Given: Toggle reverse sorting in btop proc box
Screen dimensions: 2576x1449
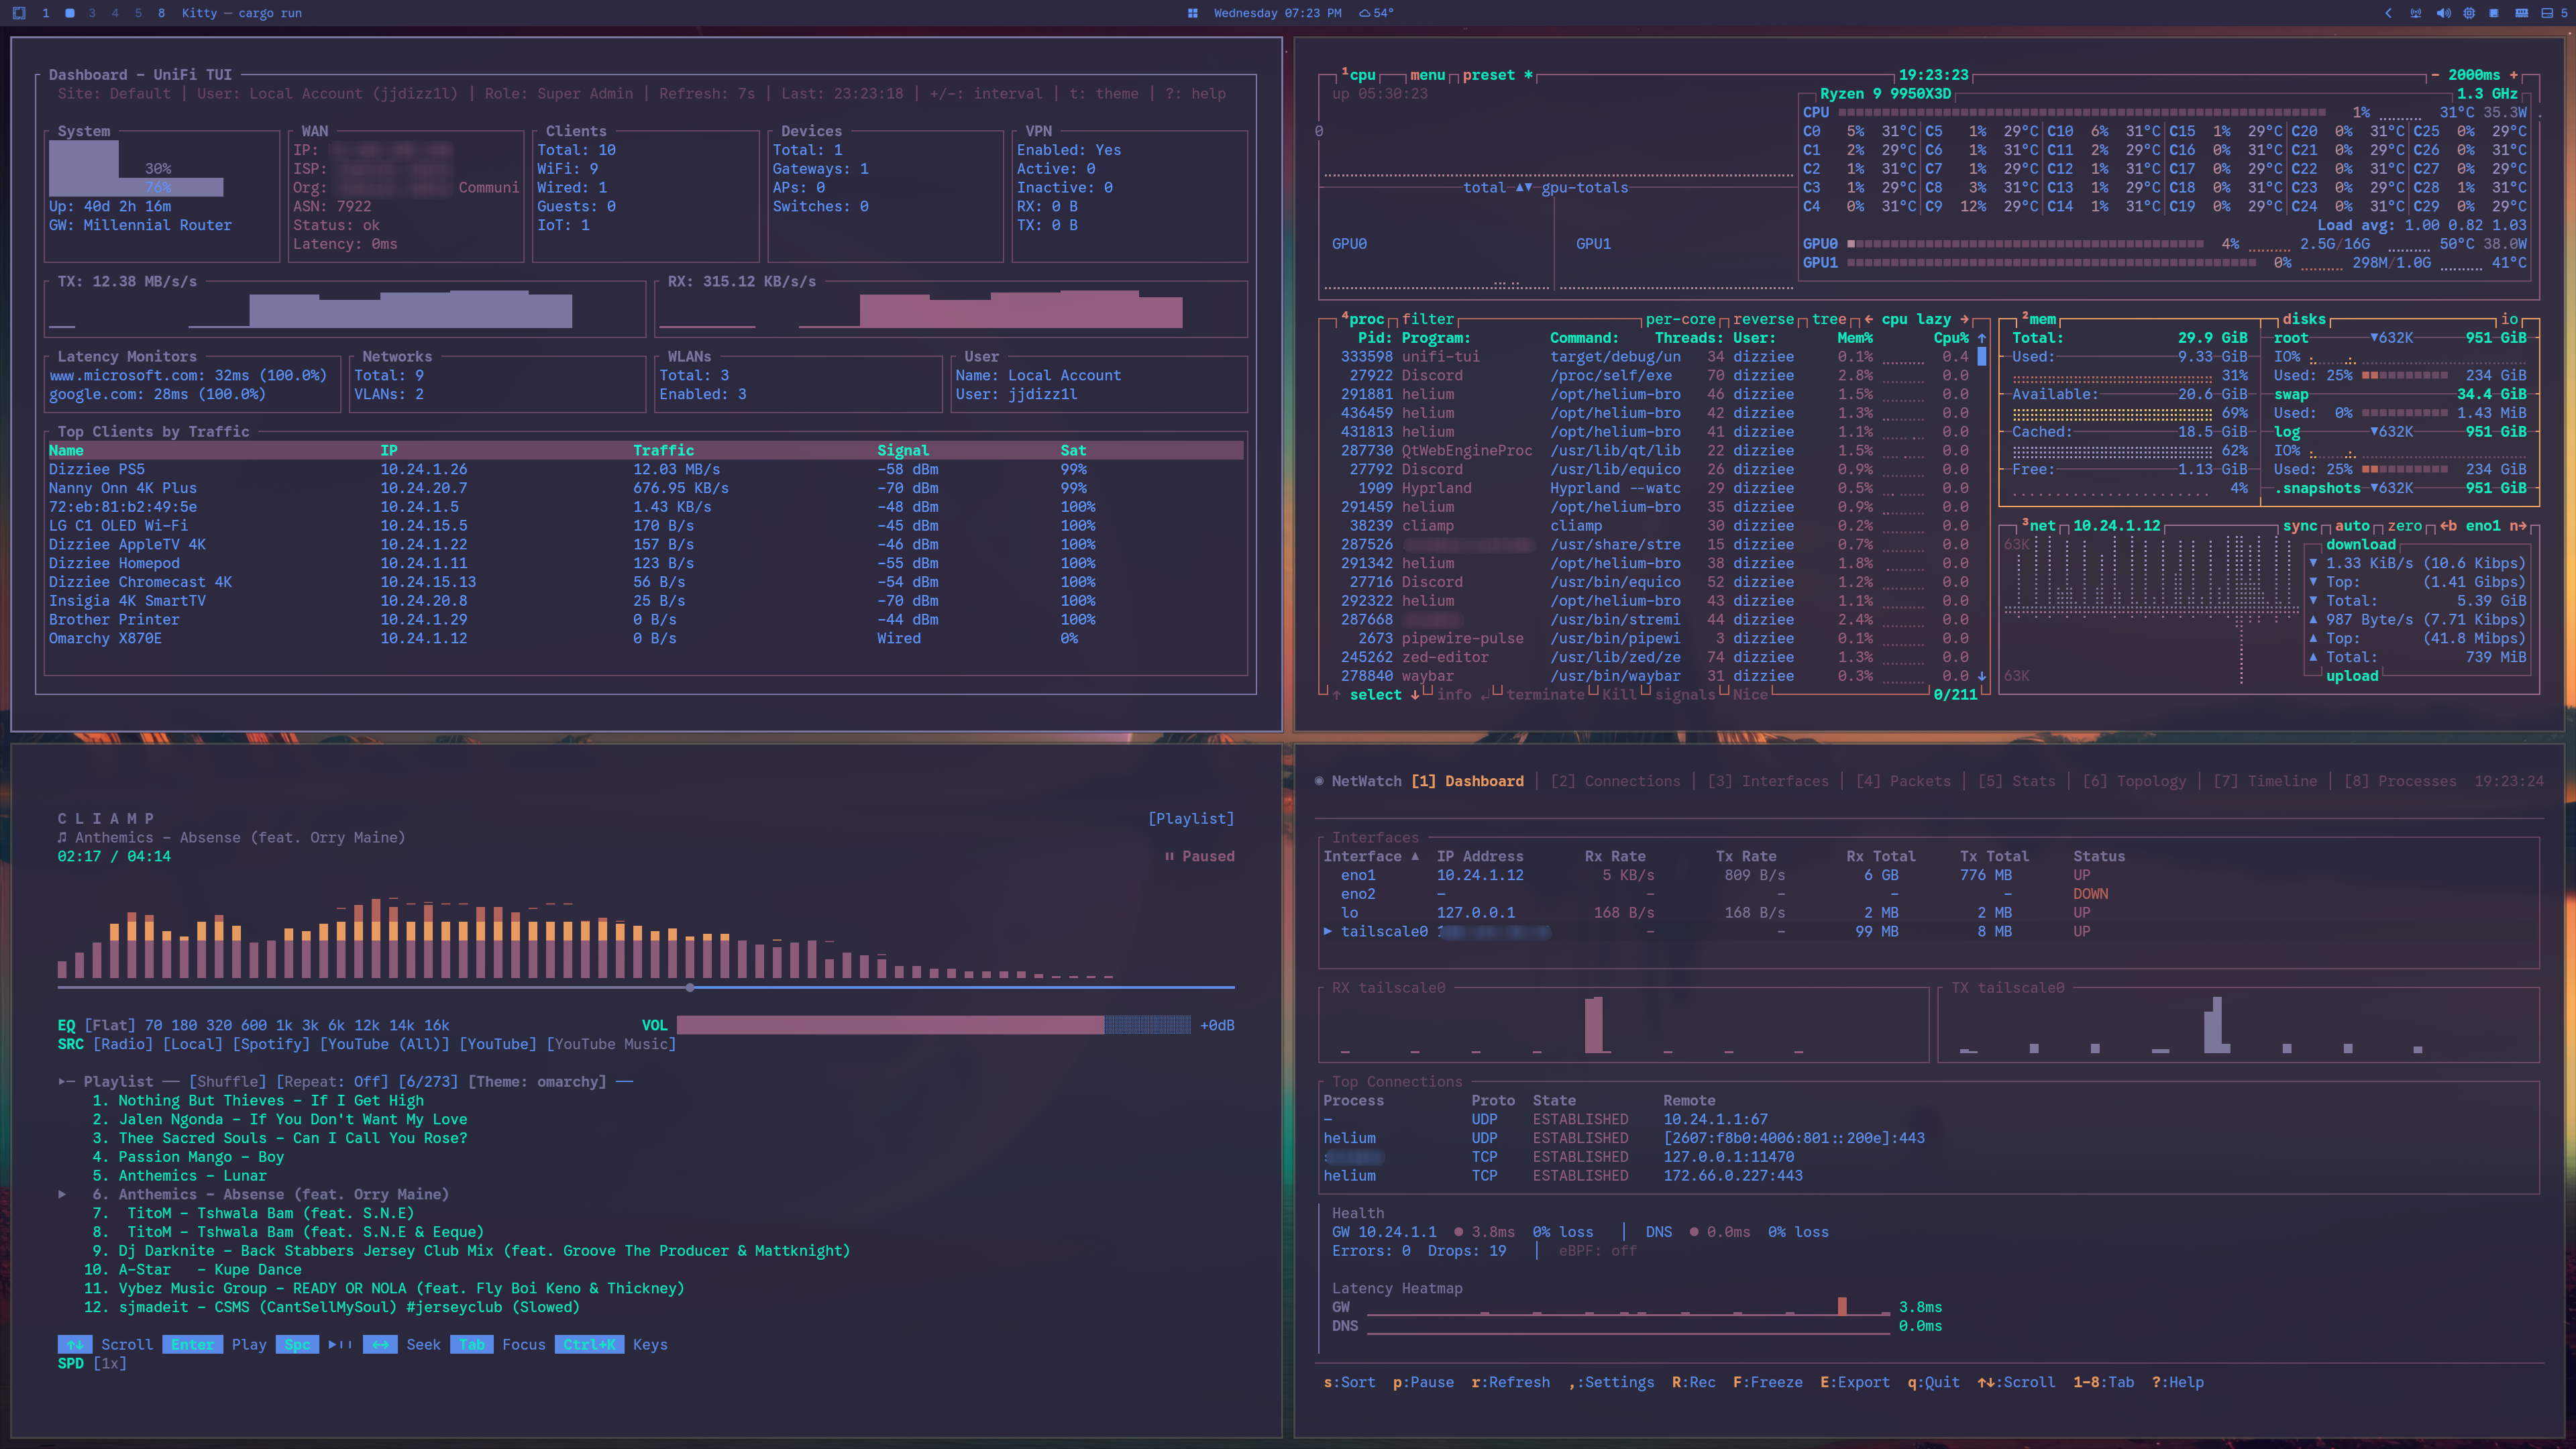Looking at the screenshot, I should pos(1763,319).
